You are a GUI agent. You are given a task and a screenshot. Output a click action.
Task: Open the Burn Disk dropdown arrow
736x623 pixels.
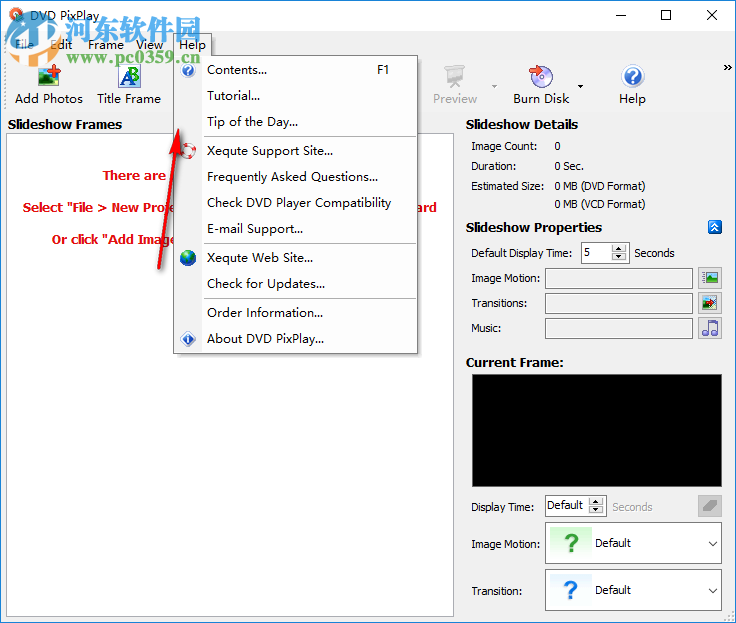(x=580, y=86)
